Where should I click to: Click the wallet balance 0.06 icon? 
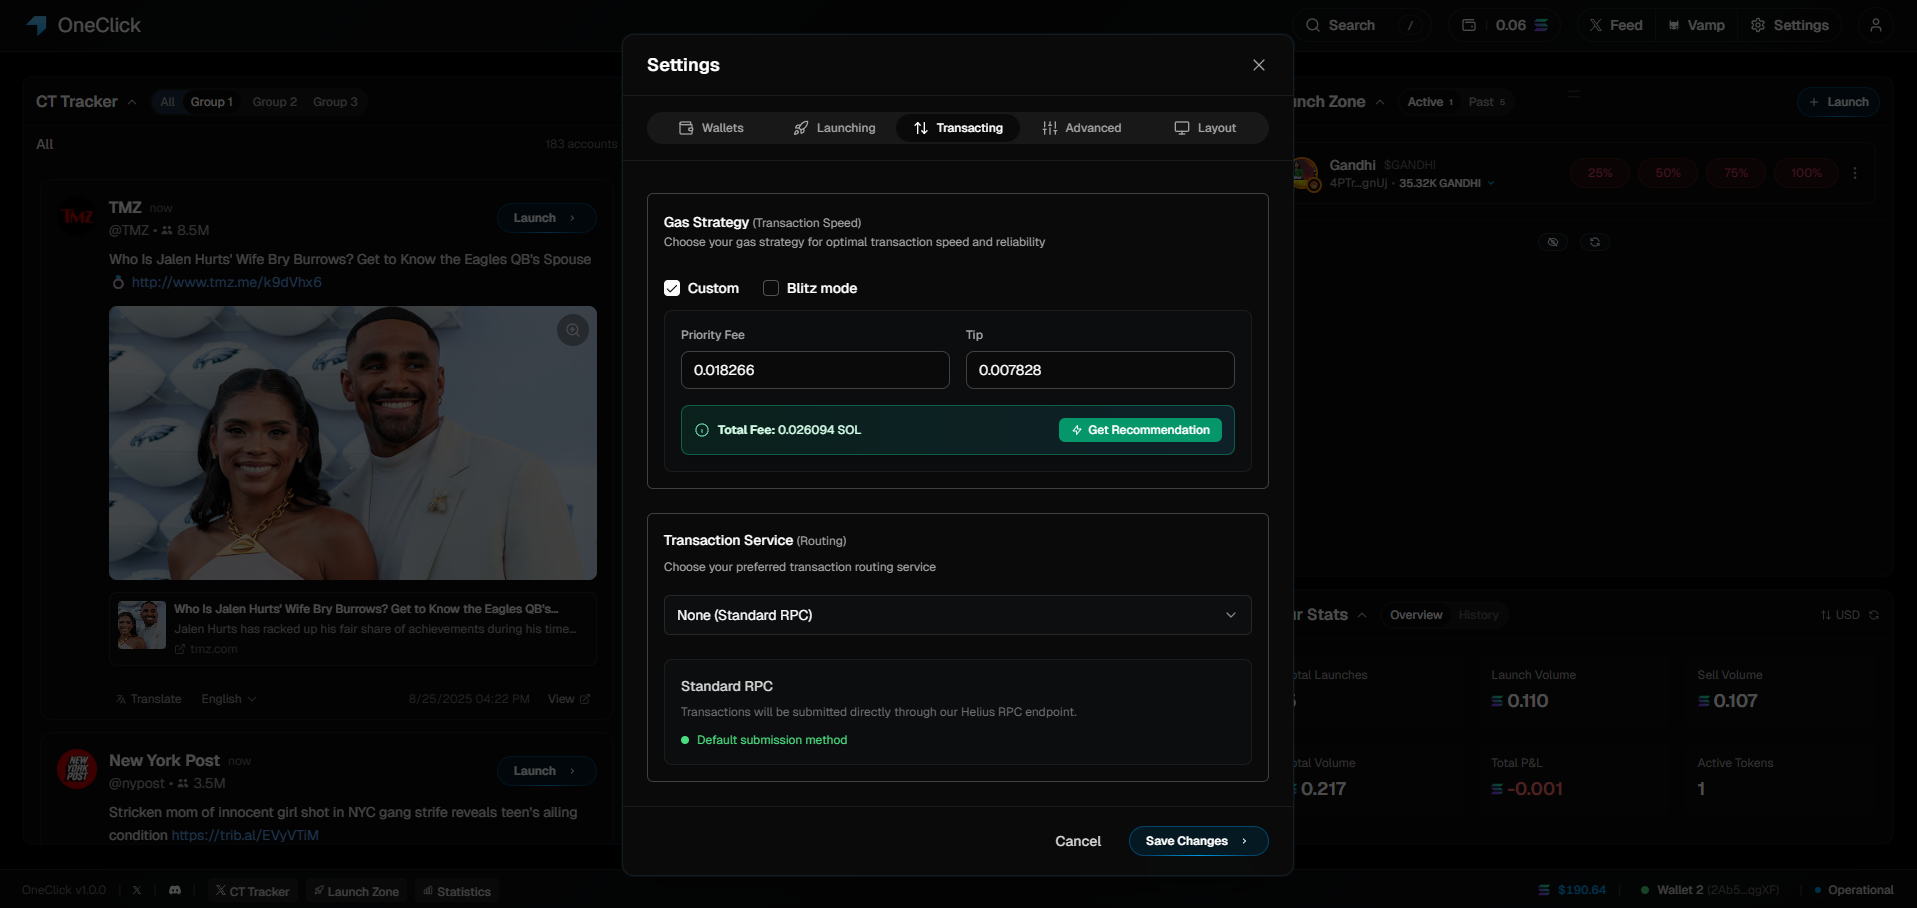[x=1469, y=25]
